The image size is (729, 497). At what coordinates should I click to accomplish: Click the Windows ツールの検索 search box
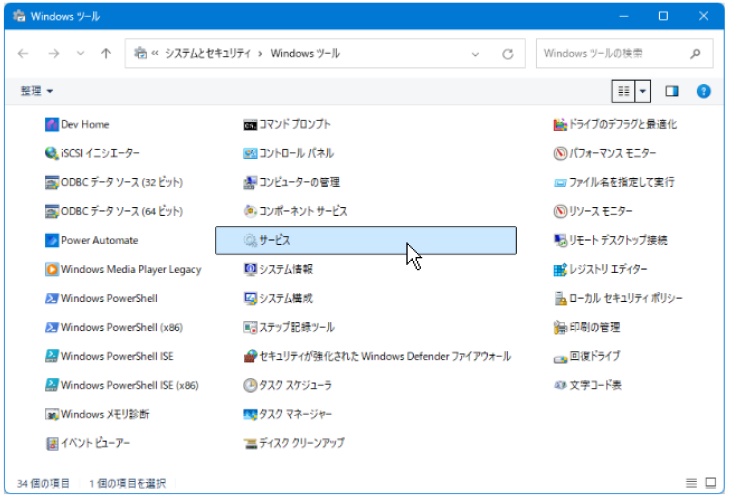624,53
